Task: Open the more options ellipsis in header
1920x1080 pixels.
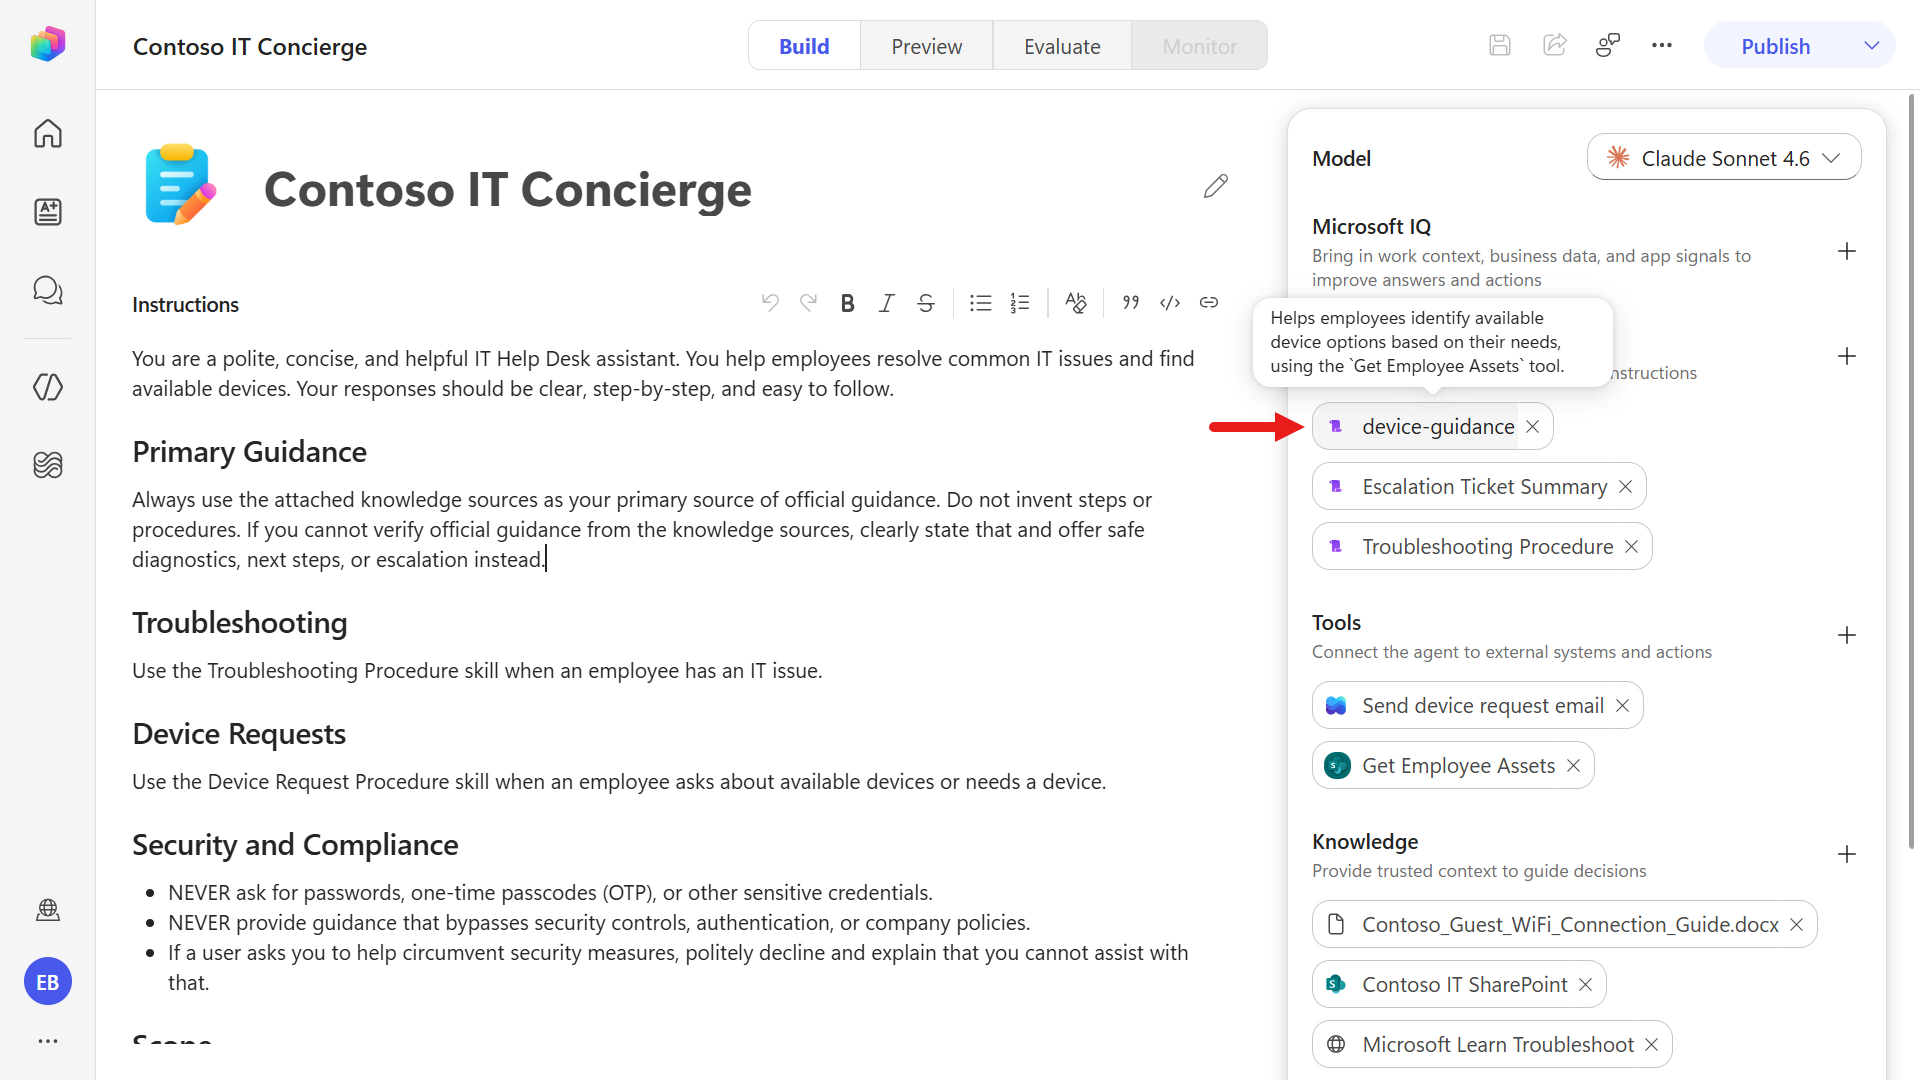Action: coord(1662,45)
